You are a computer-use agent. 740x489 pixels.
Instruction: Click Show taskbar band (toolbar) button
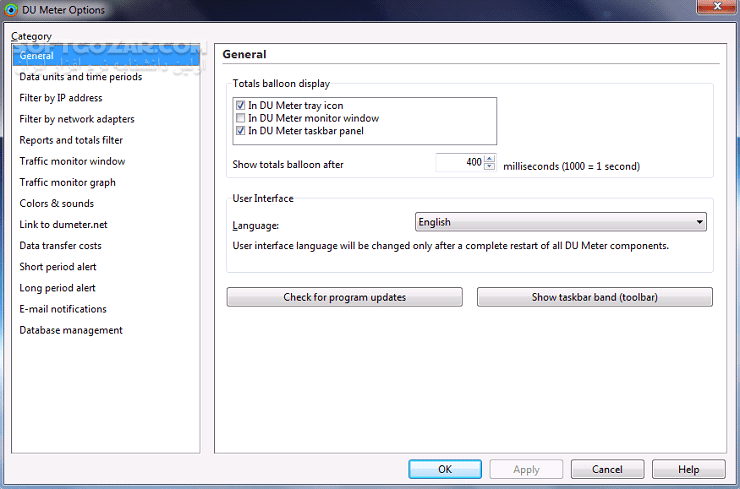pyautogui.click(x=594, y=297)
